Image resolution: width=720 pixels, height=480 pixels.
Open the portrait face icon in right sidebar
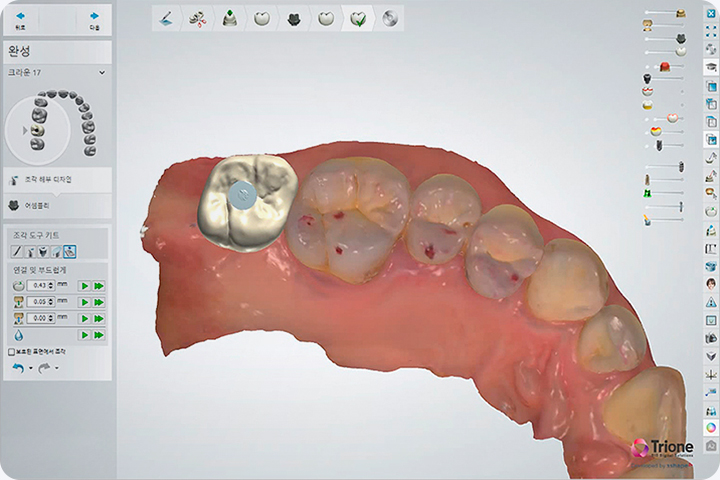[711, 284]
